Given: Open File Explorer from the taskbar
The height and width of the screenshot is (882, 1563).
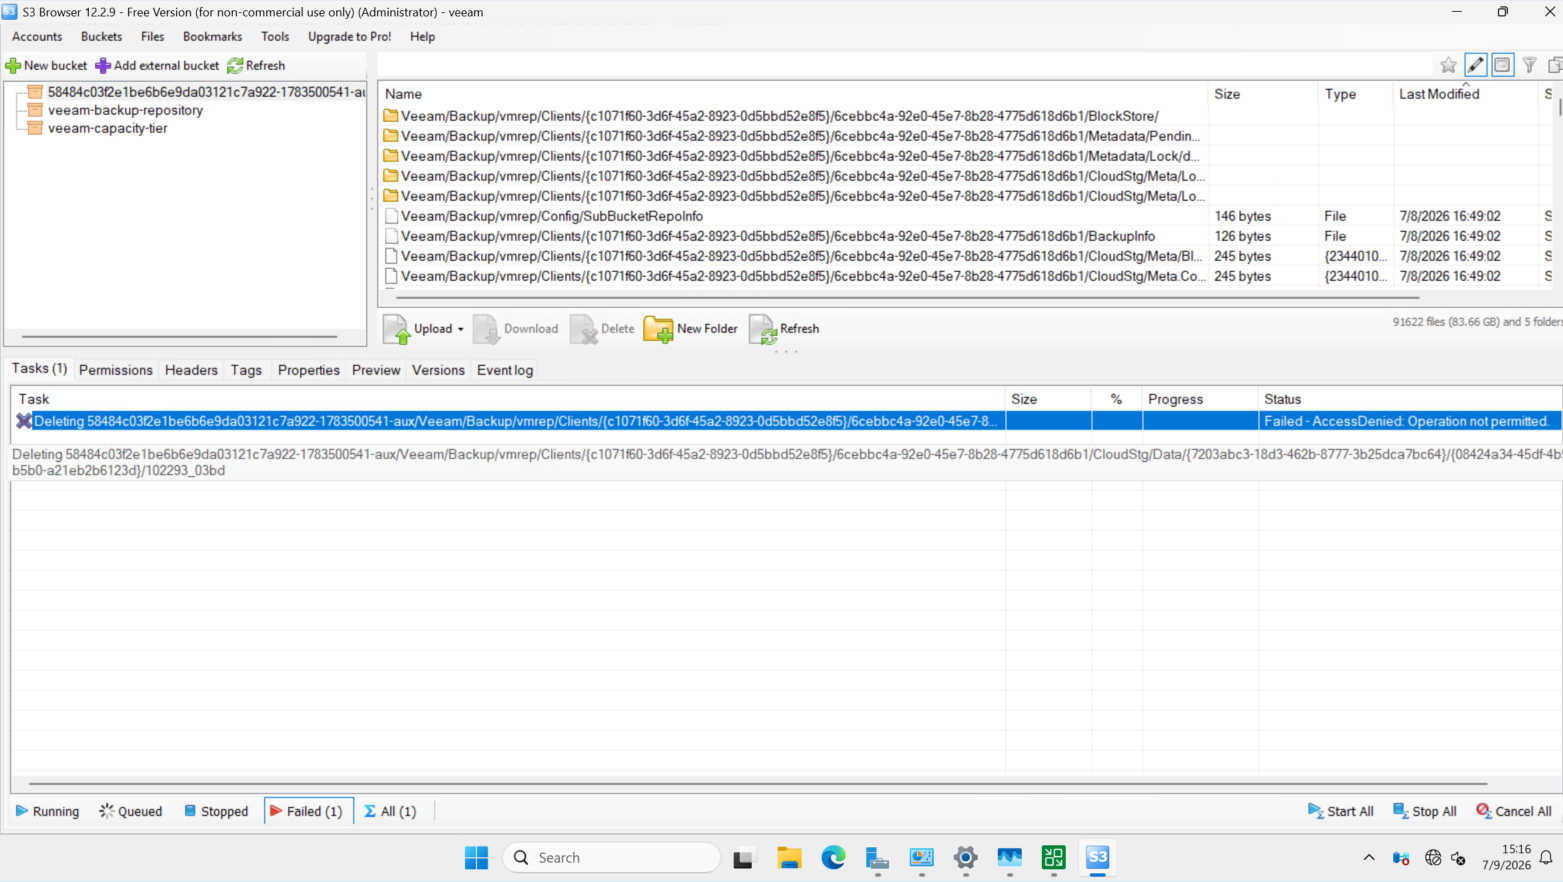Looking at the screenshot, I should coord(789,858).
